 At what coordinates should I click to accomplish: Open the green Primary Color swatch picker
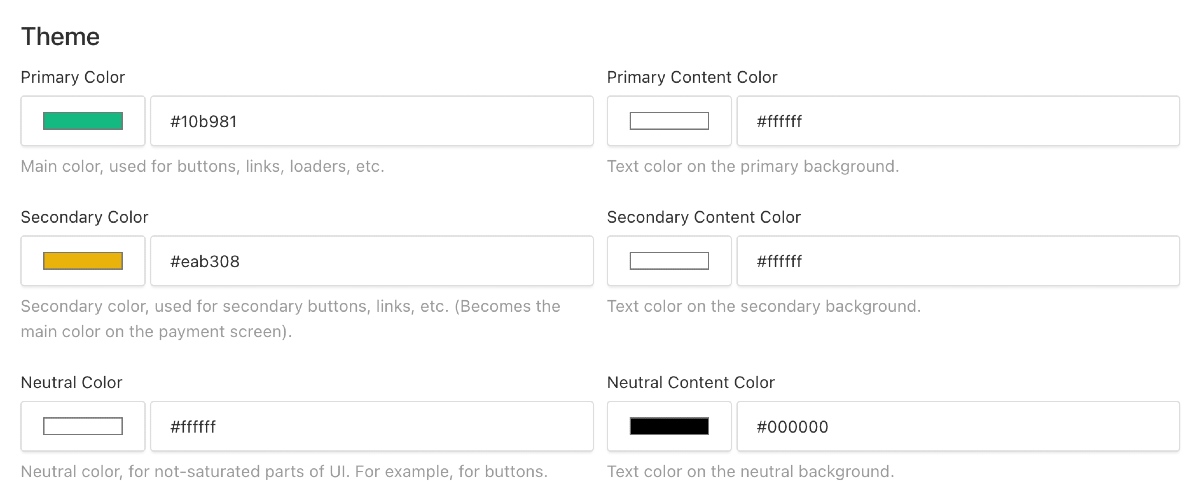(83, 121)
